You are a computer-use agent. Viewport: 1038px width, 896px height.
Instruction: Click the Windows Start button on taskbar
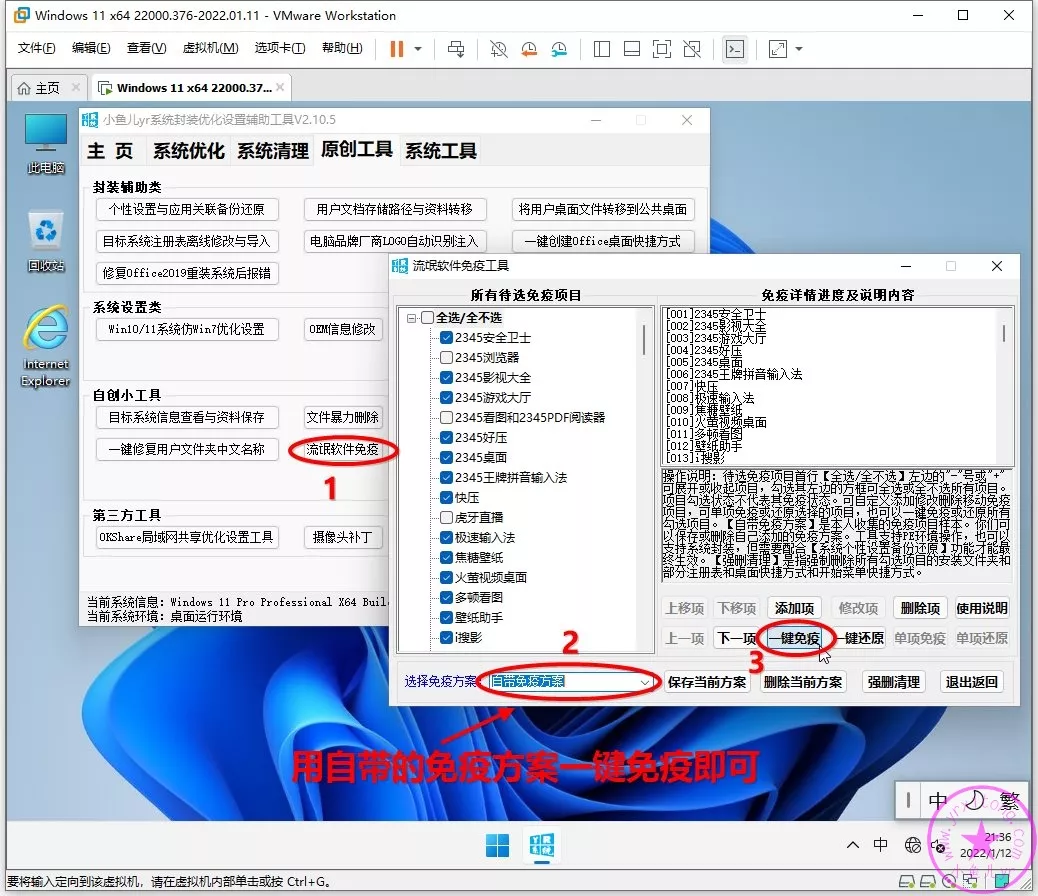[497, 846]
